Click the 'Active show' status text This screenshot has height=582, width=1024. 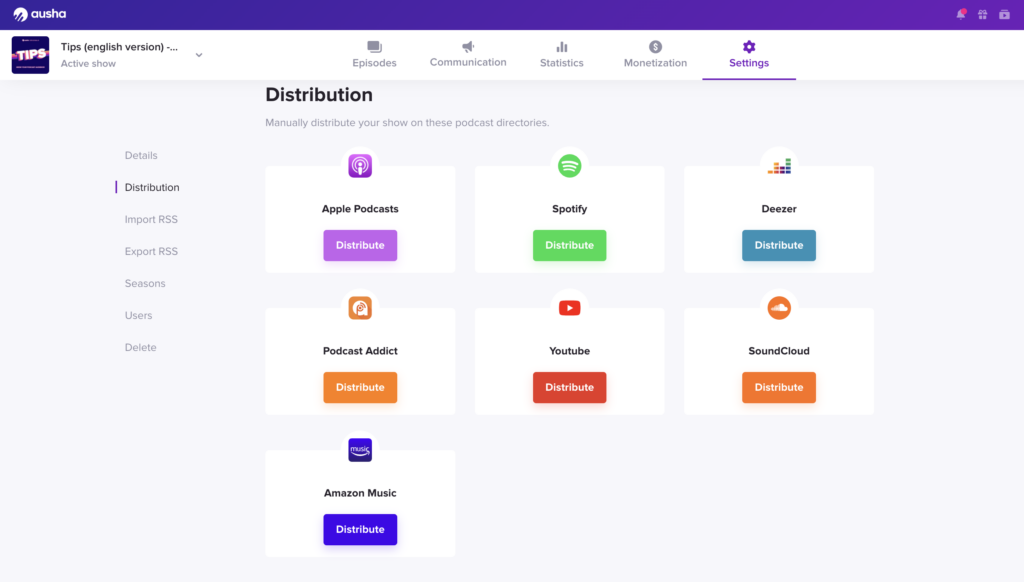[88, 64]
